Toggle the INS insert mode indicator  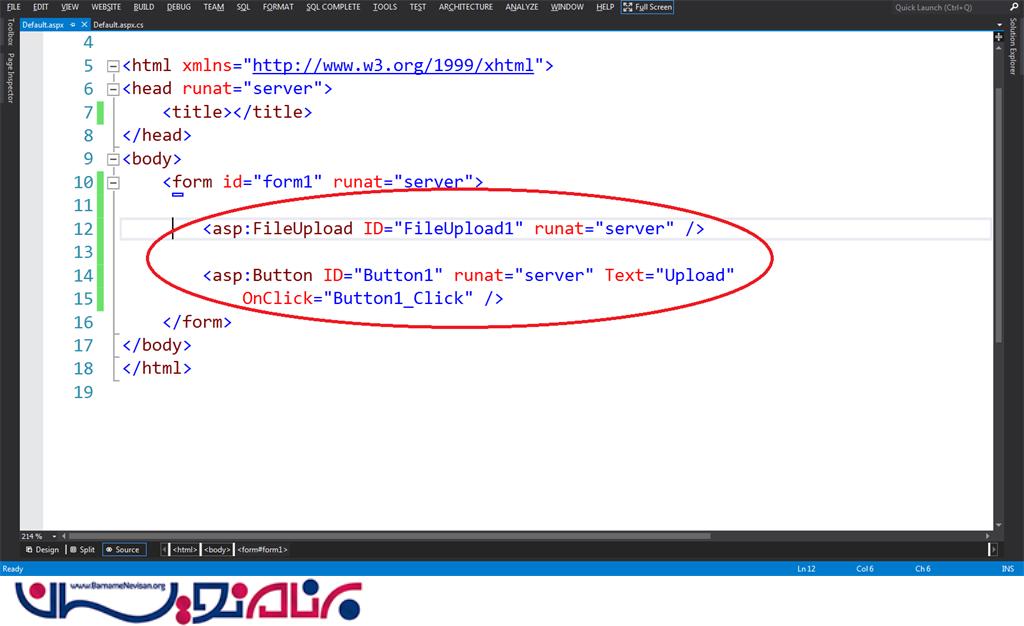pyautogui.click(x=1008, y=569)
